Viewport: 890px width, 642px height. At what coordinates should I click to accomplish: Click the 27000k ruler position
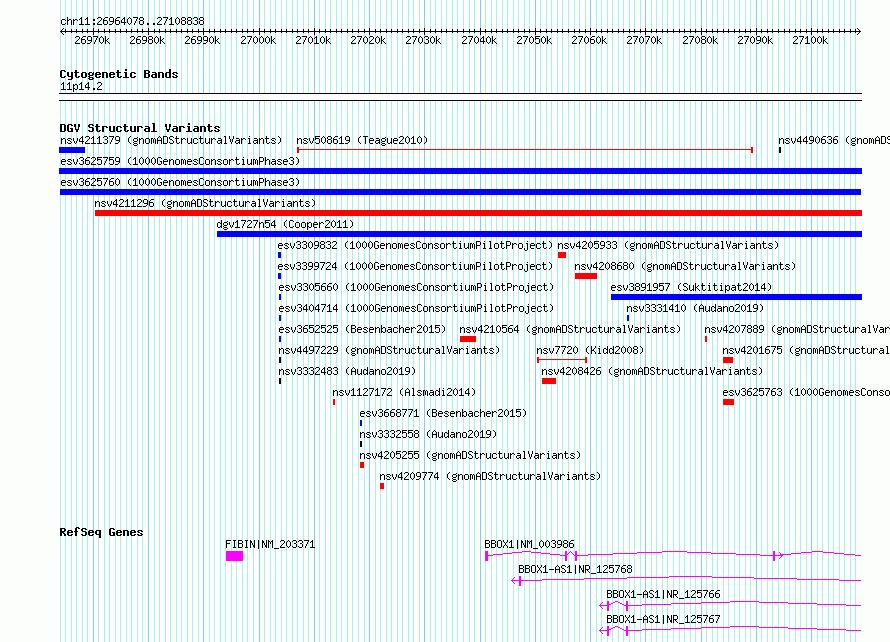(x=258, y=40)
